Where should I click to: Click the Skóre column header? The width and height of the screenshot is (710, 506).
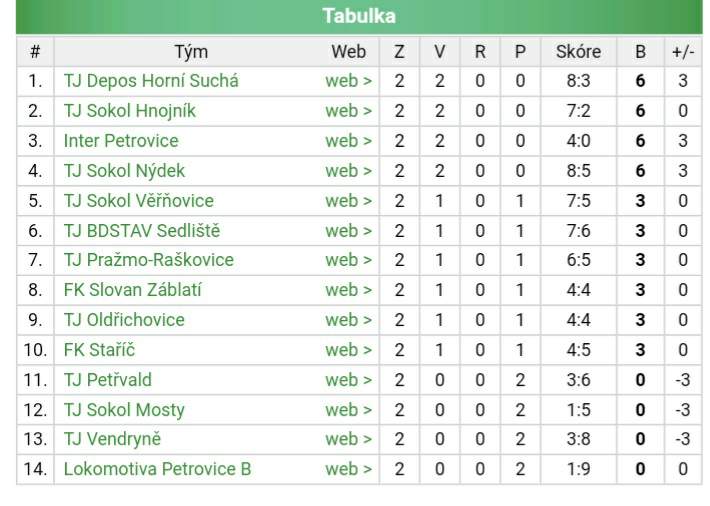tap(578, 52)
